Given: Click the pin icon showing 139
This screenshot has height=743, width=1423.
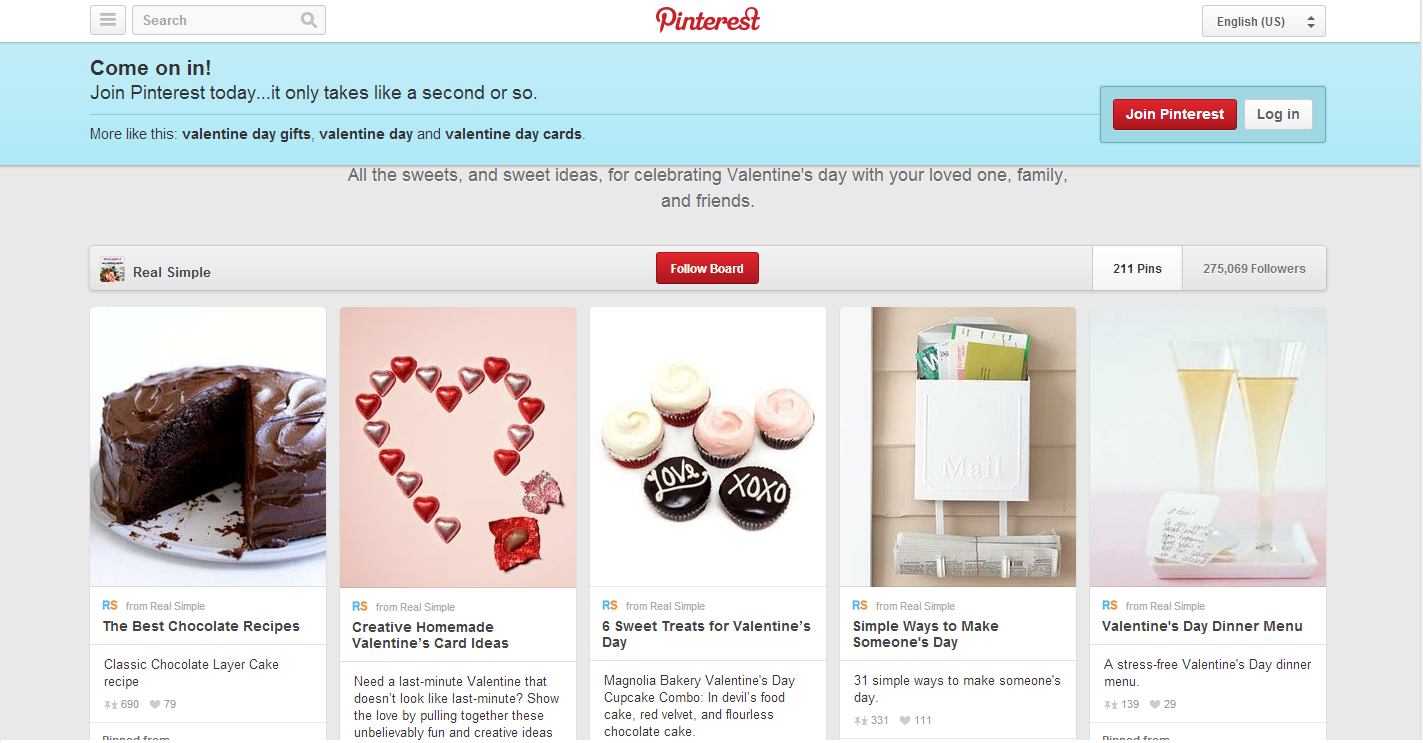Looking at the screenshot, I should [x=1110, y=705].
